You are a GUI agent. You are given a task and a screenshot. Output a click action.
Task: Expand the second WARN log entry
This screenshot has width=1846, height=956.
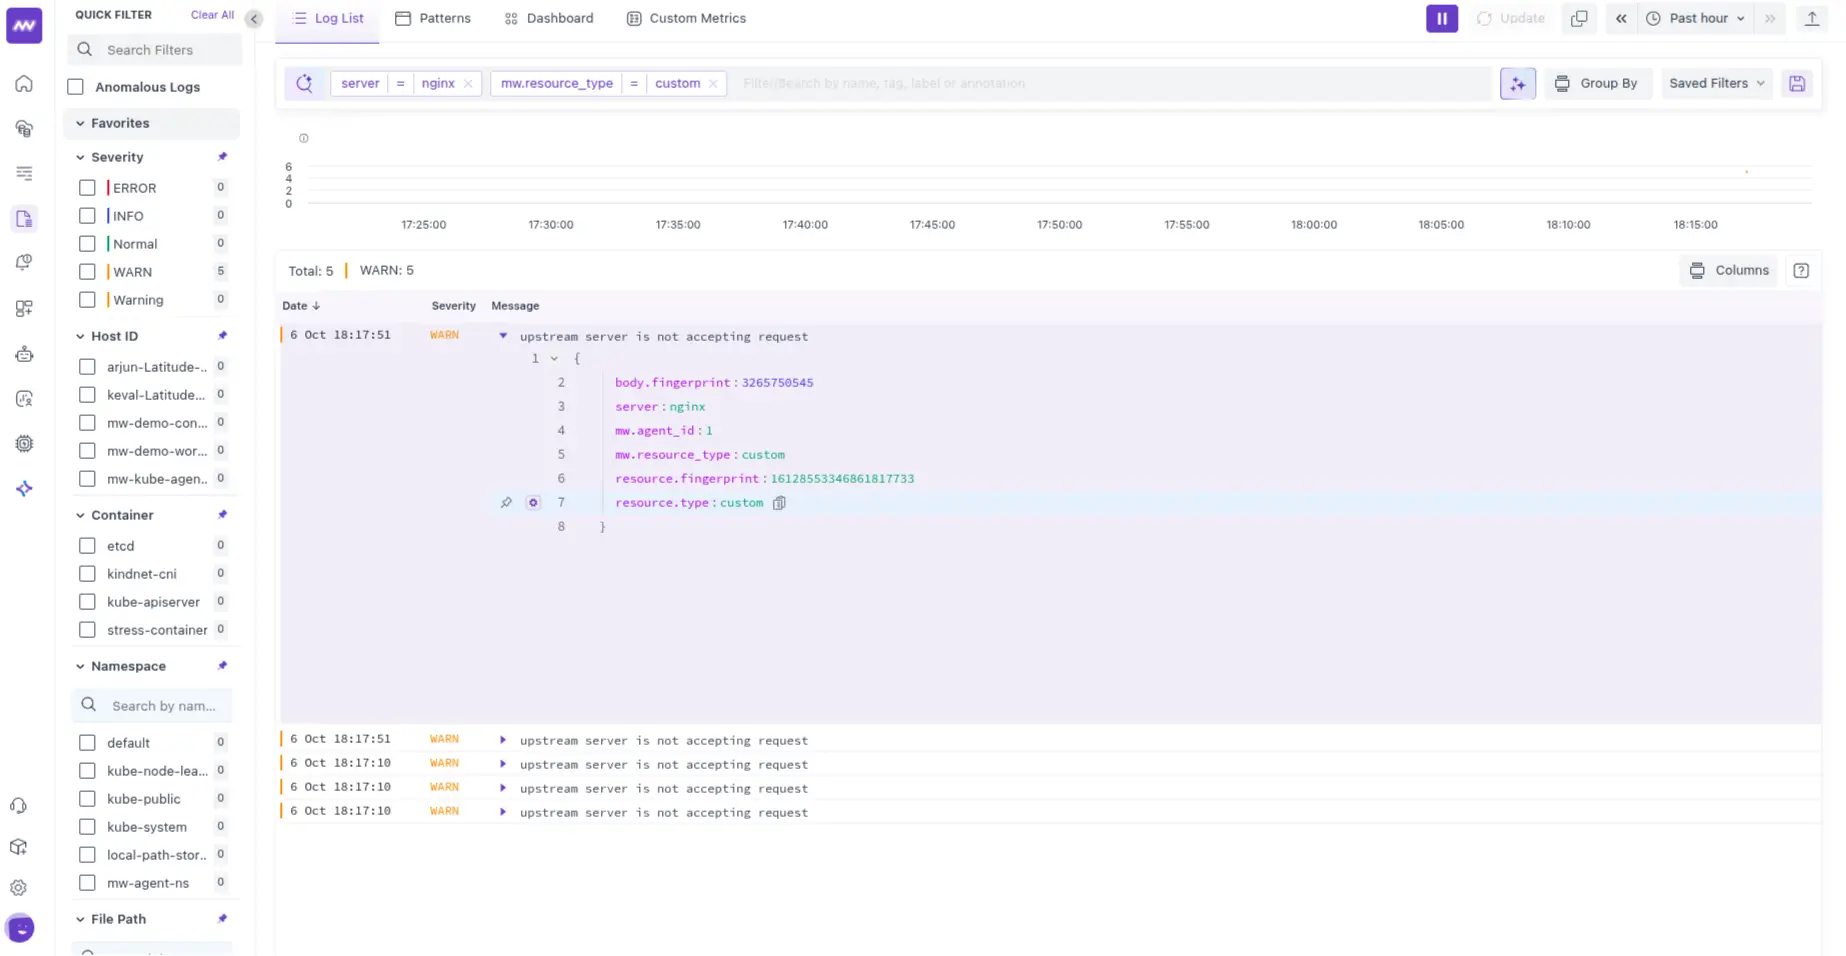click(x=502, y=740)
